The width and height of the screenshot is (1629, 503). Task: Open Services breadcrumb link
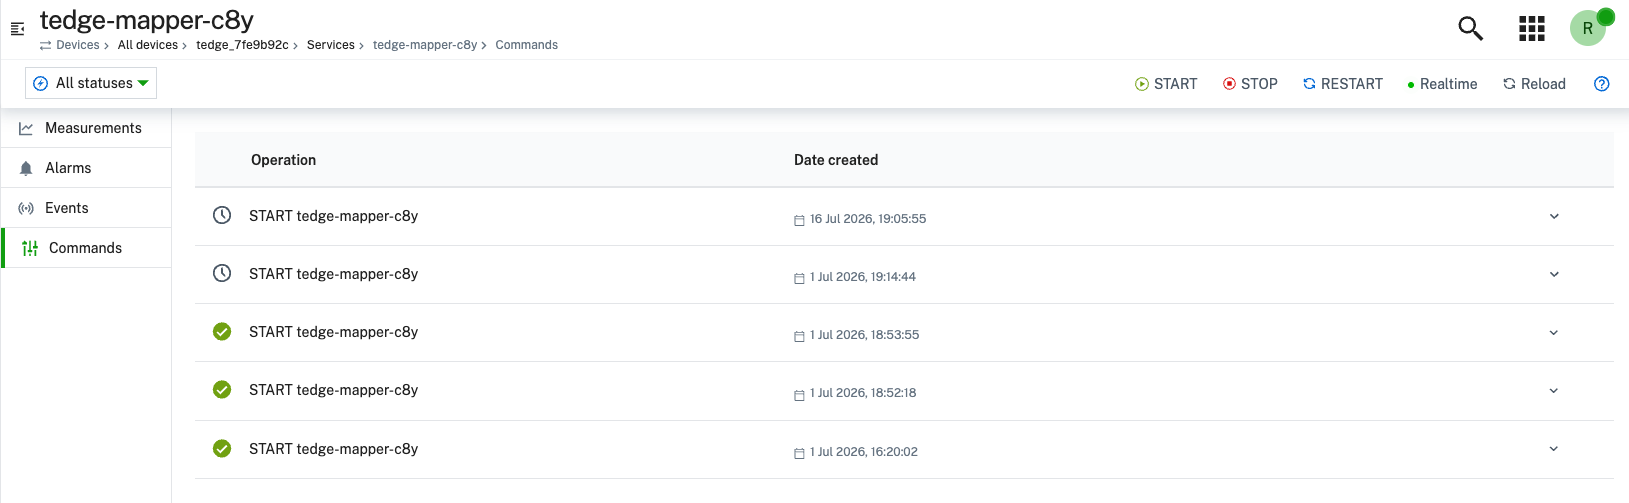[x=331, y=45]
